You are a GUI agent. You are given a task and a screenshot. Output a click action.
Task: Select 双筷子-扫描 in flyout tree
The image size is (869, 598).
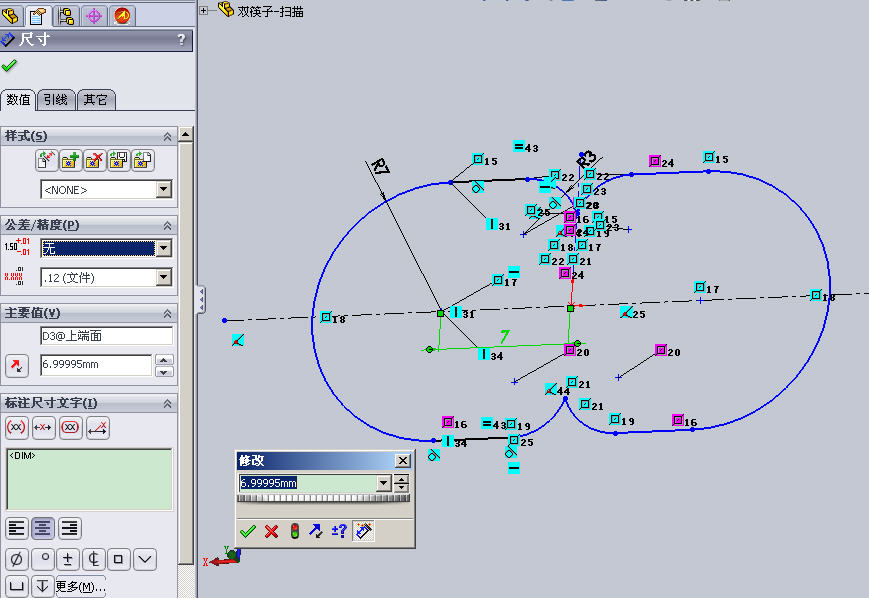click(x=270, y=11)
